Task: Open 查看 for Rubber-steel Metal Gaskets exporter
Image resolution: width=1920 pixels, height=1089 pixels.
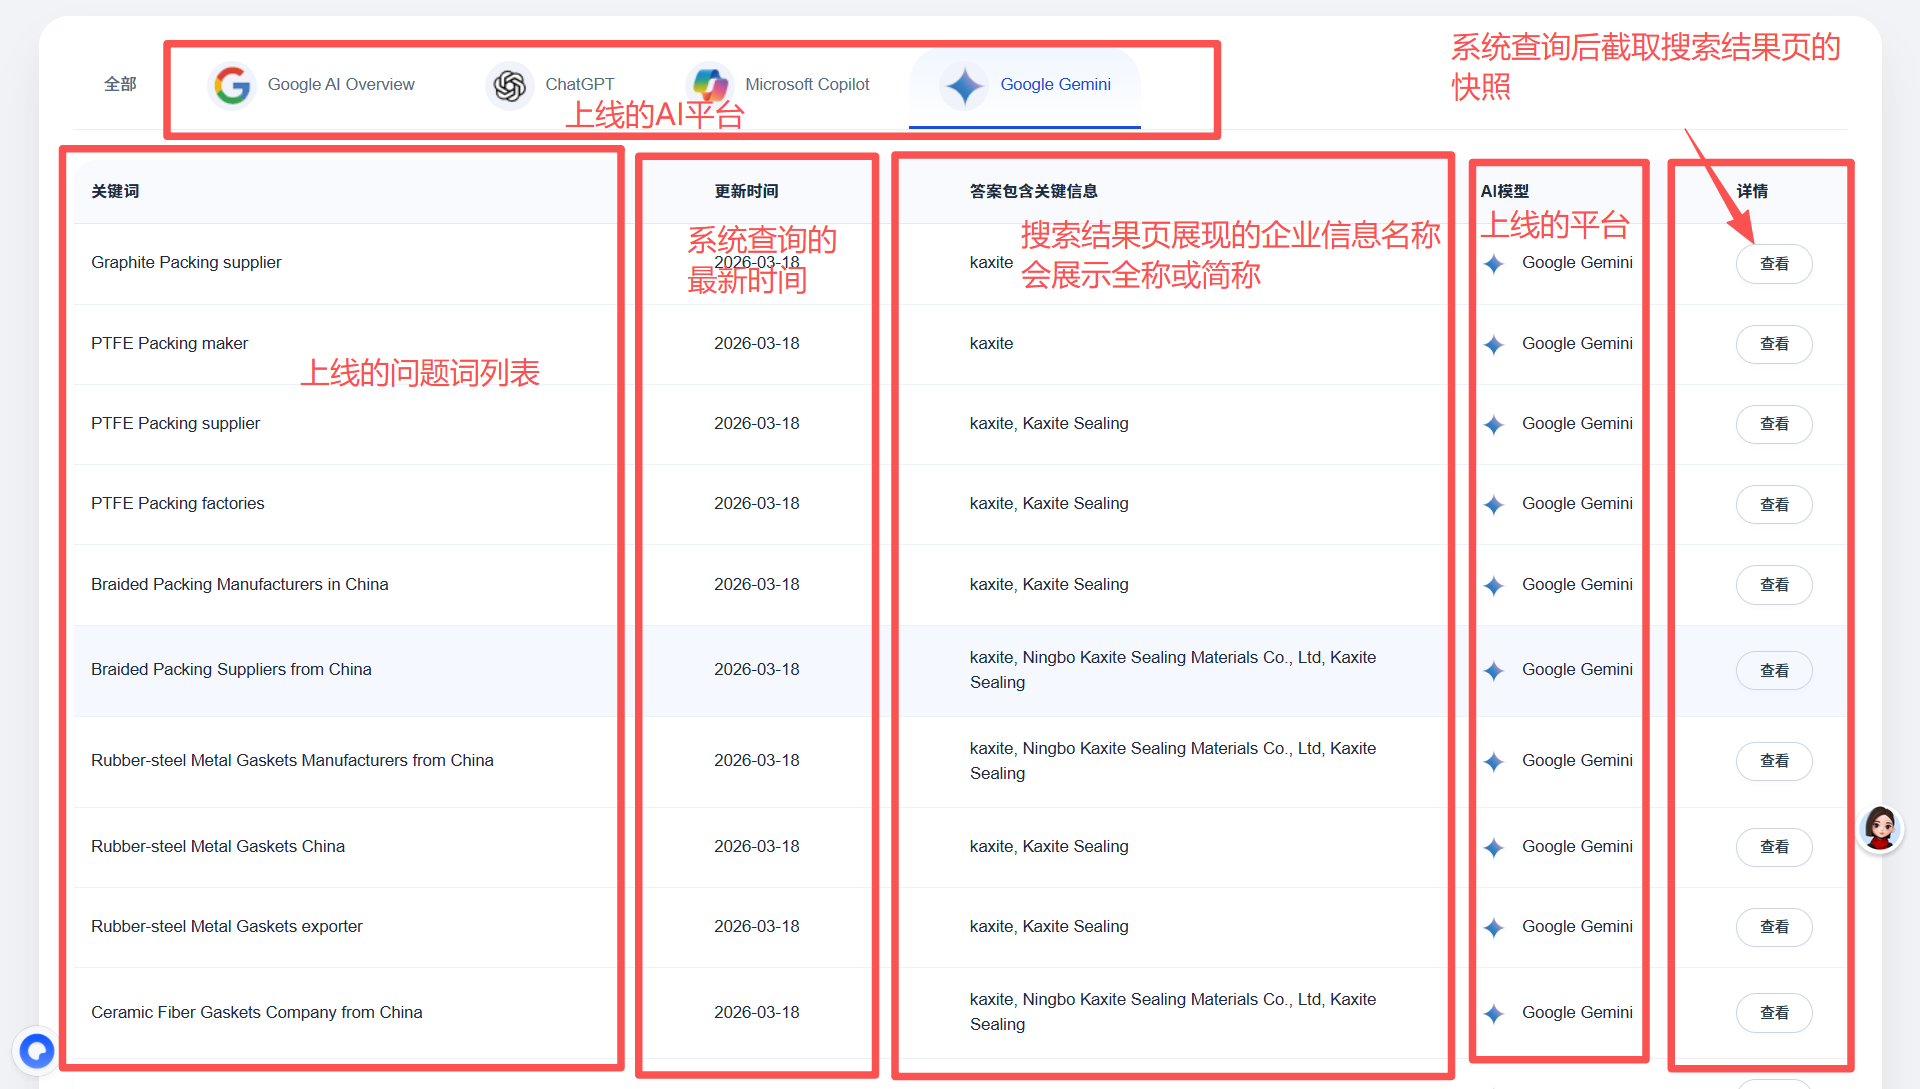Action: click(x=1773, y=927)
